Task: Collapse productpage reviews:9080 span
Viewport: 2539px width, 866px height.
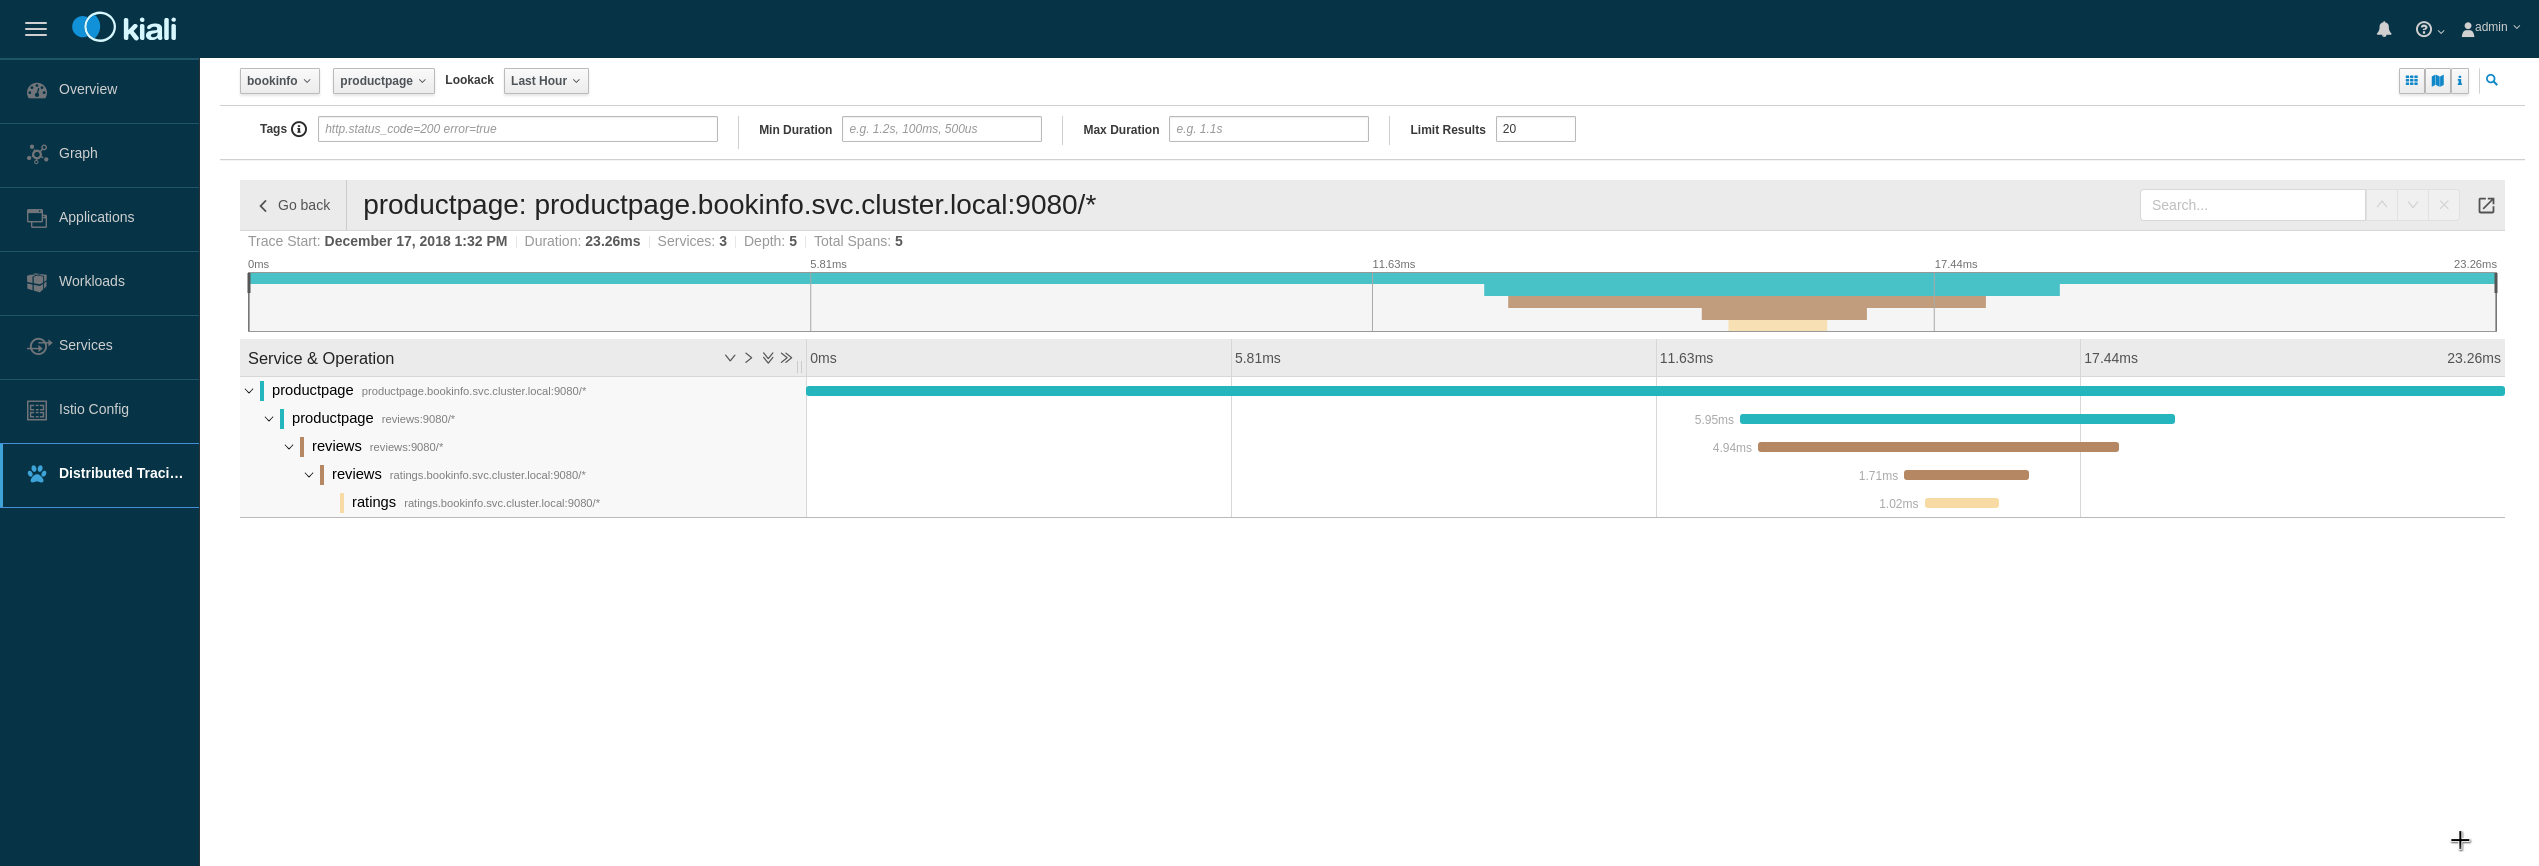Action: (269, 419)
